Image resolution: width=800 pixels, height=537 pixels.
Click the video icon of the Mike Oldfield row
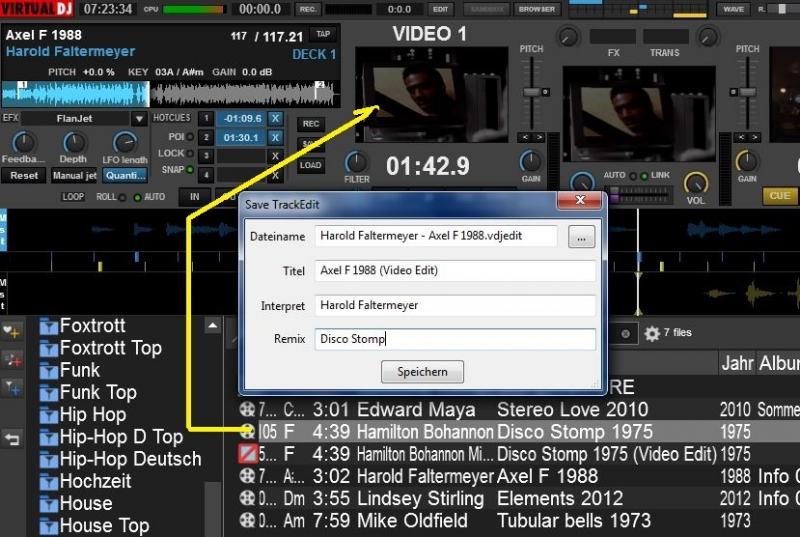click(x=247, y=520)
